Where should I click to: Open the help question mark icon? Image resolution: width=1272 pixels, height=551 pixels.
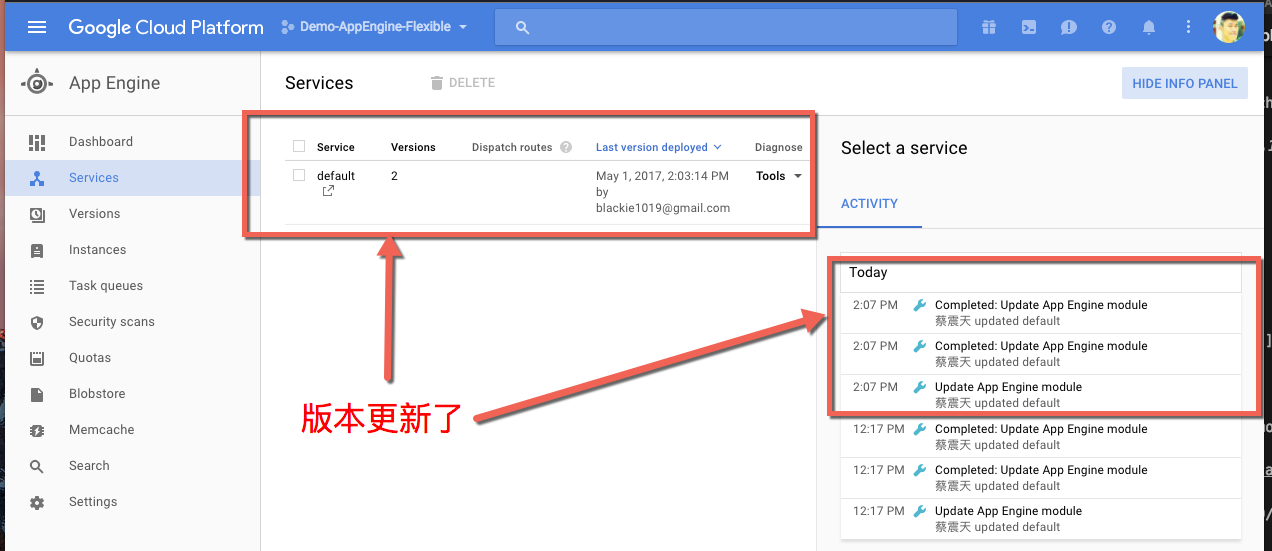[1109, 27]
